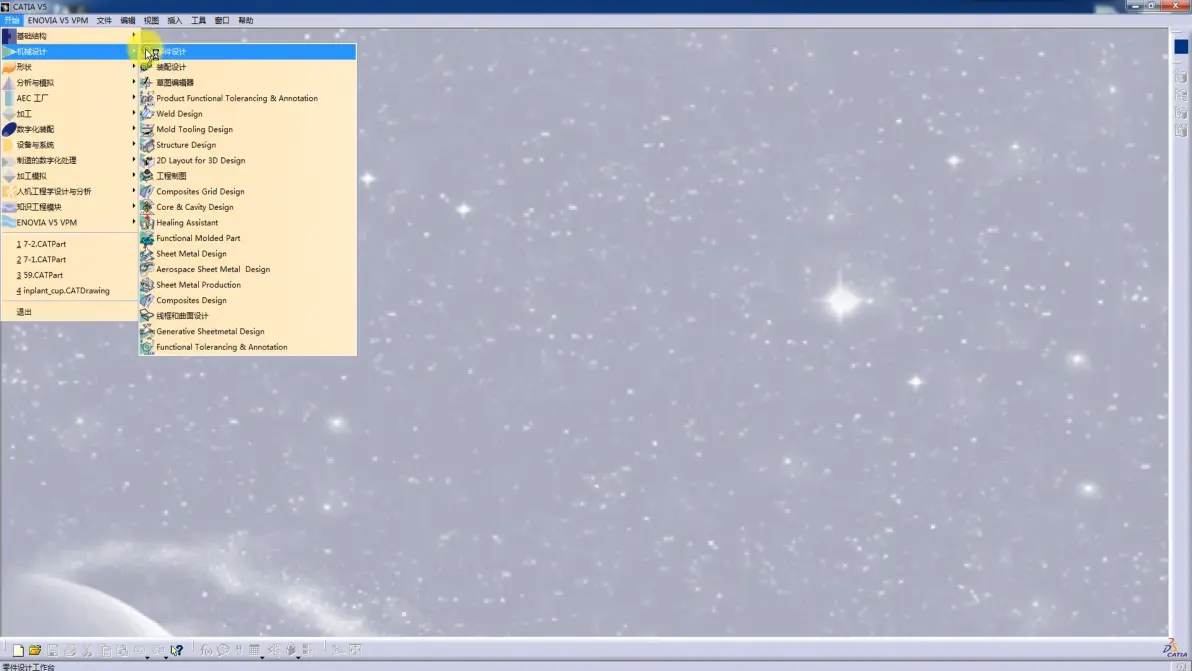Open the 窗口 menu
1192x671 pixels.
tap(222, 21)
